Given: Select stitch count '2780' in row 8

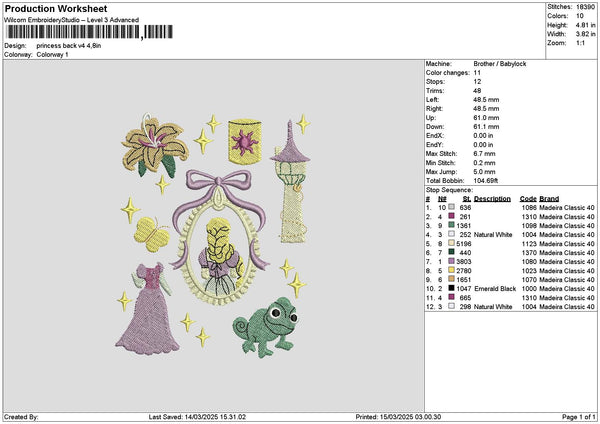Looking at the screenshot, I should pos(464,271).
